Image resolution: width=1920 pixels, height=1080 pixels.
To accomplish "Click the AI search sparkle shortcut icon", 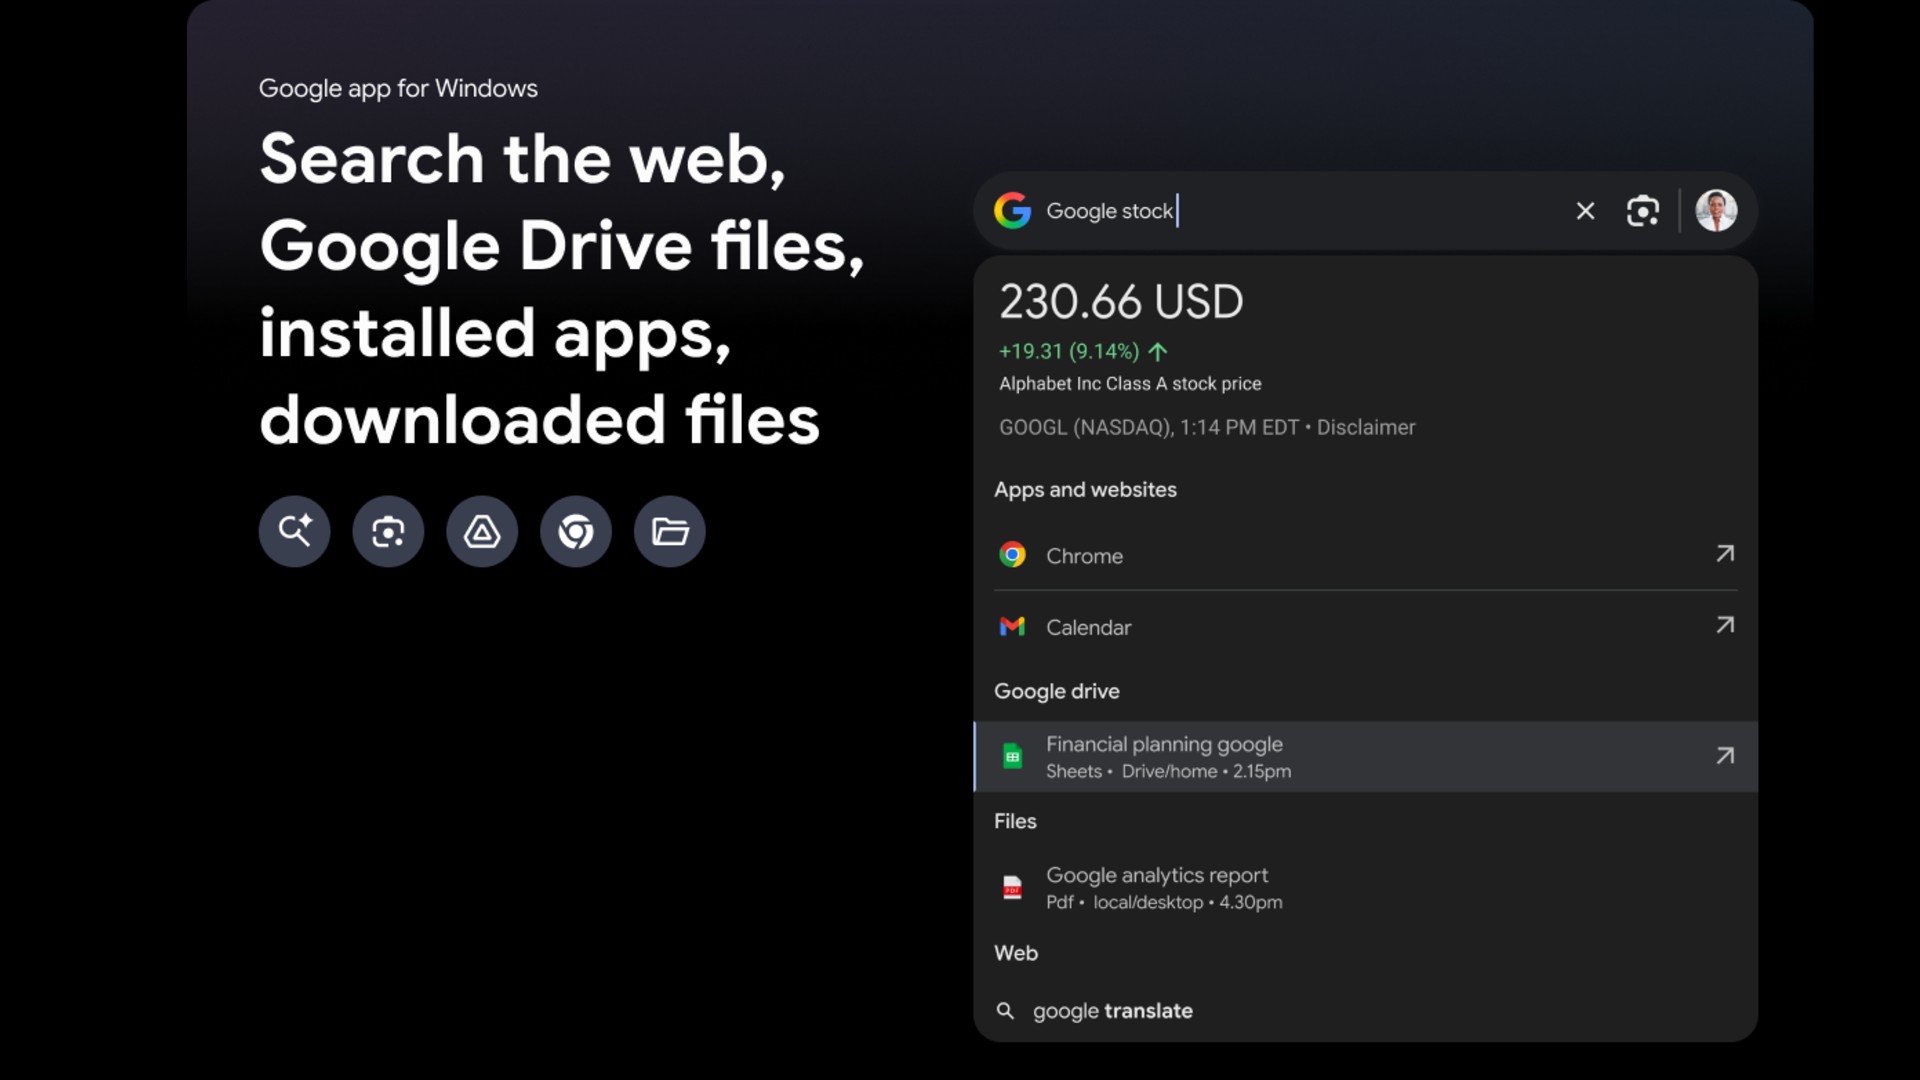I will point(293,531).
